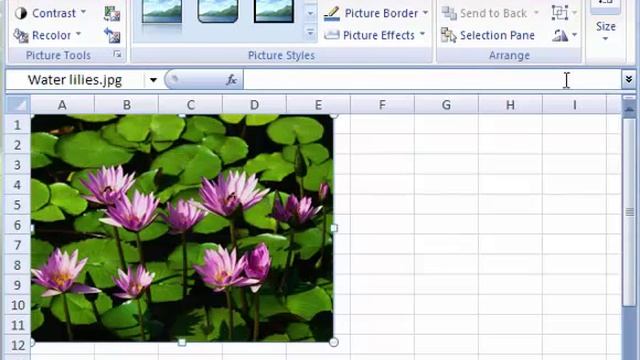Click the picture's bottom-middle resize handle
The width and height of the screenshot is (640, 360).
click(x=182, y=342)
